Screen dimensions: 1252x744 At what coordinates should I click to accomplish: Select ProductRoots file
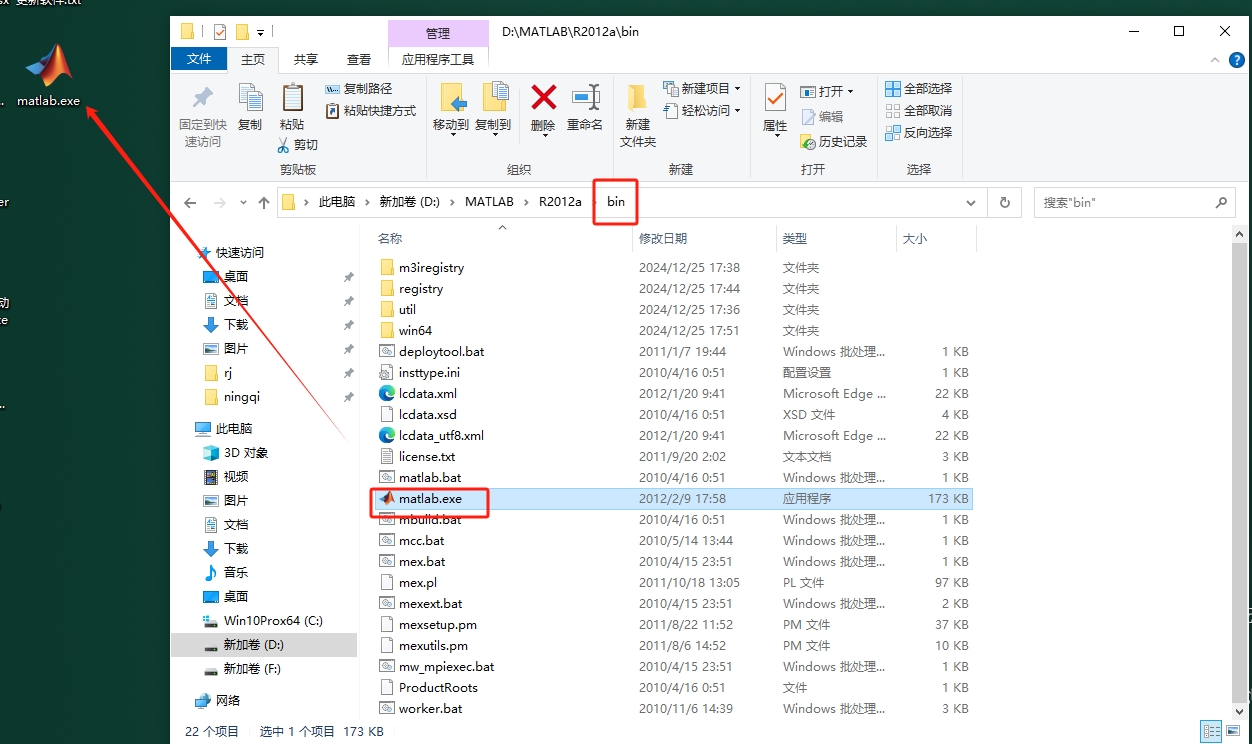click(x=438, y=688)
